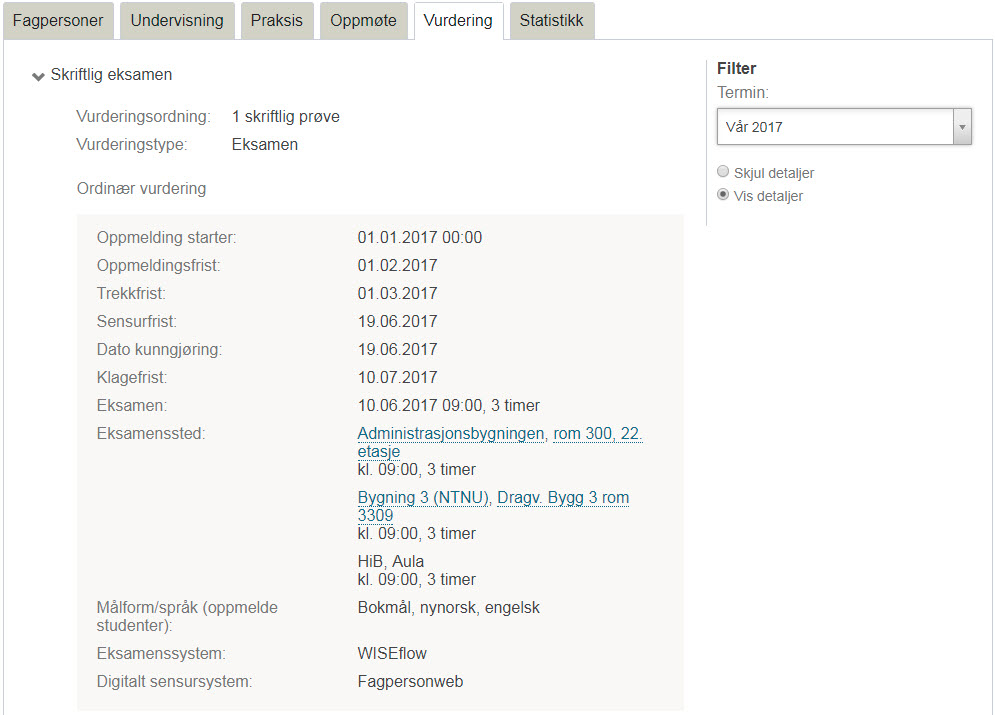Click the Eksamenssystem label
The image size is (995, 715).
(x=161, y=653)
